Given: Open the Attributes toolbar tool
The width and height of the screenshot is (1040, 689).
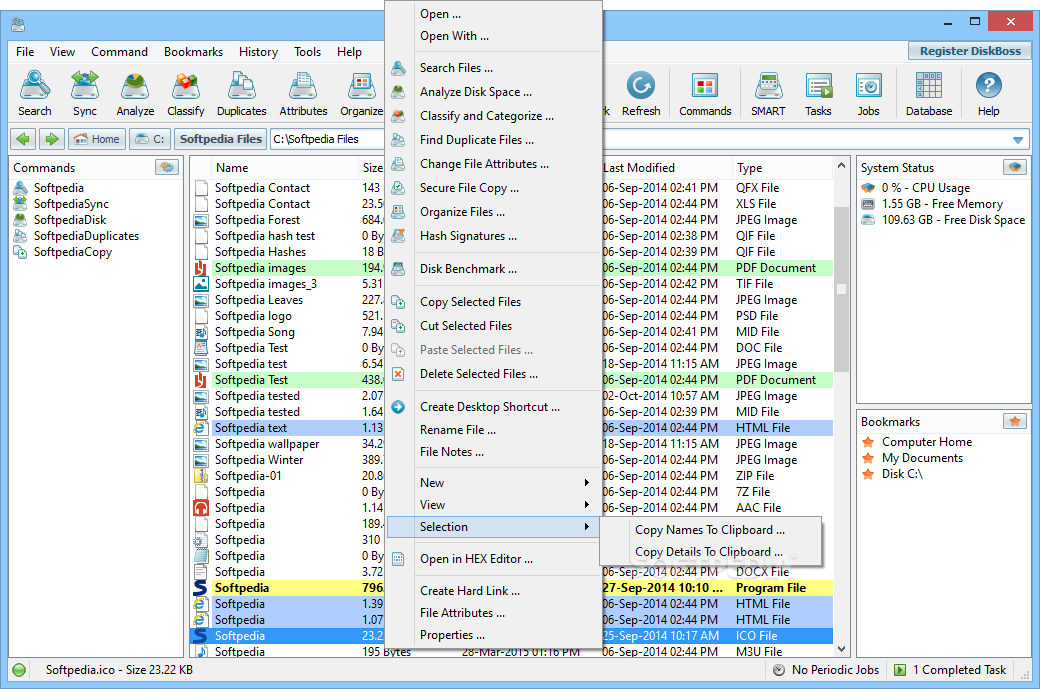Looking at the screenshot, I should [303, 94].
